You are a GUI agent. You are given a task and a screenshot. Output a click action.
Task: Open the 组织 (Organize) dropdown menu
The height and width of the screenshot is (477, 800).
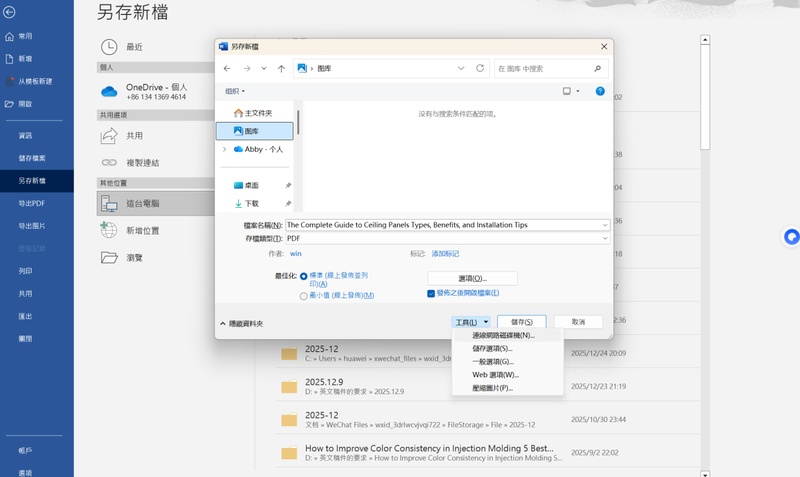pyautogui.click(x=235, y=91)
